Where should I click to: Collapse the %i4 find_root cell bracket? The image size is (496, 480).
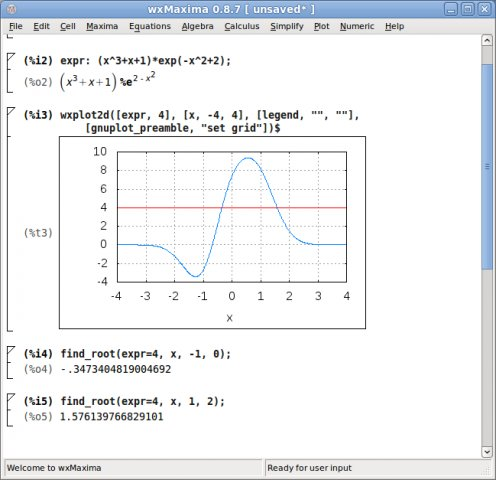tap(11, 350)
